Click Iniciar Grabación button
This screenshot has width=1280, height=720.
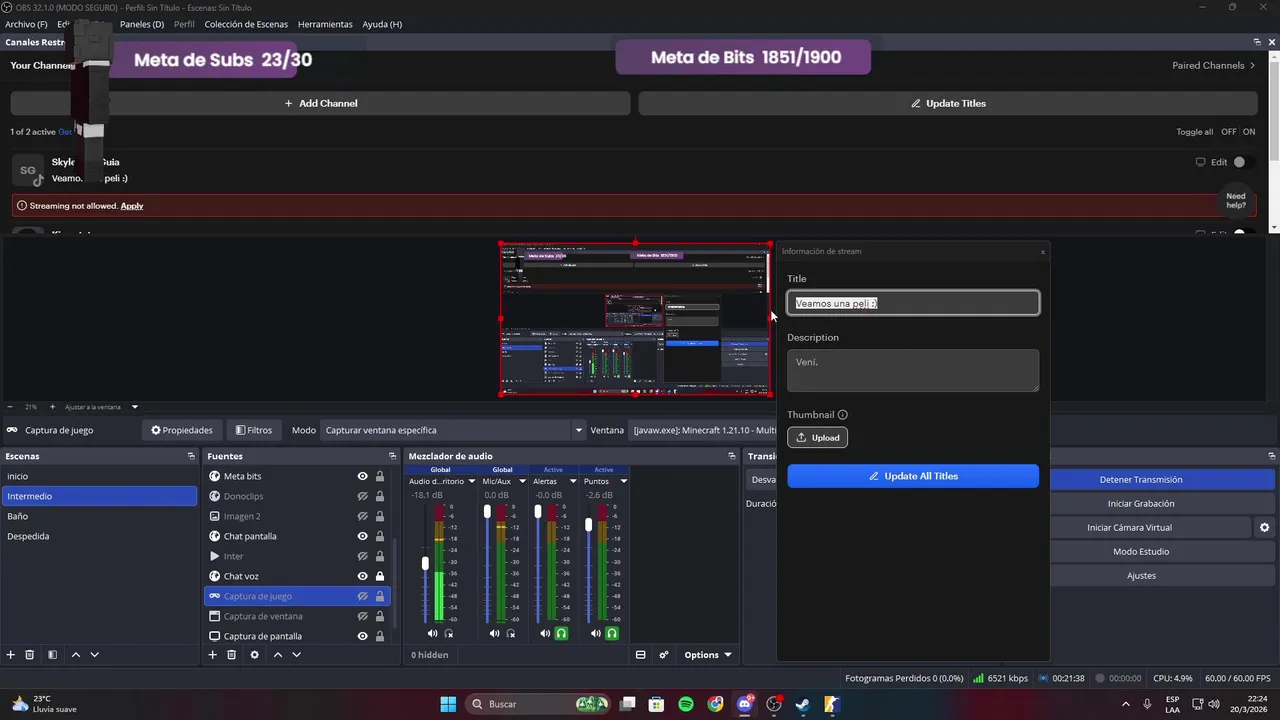(x=1141, y=504)
